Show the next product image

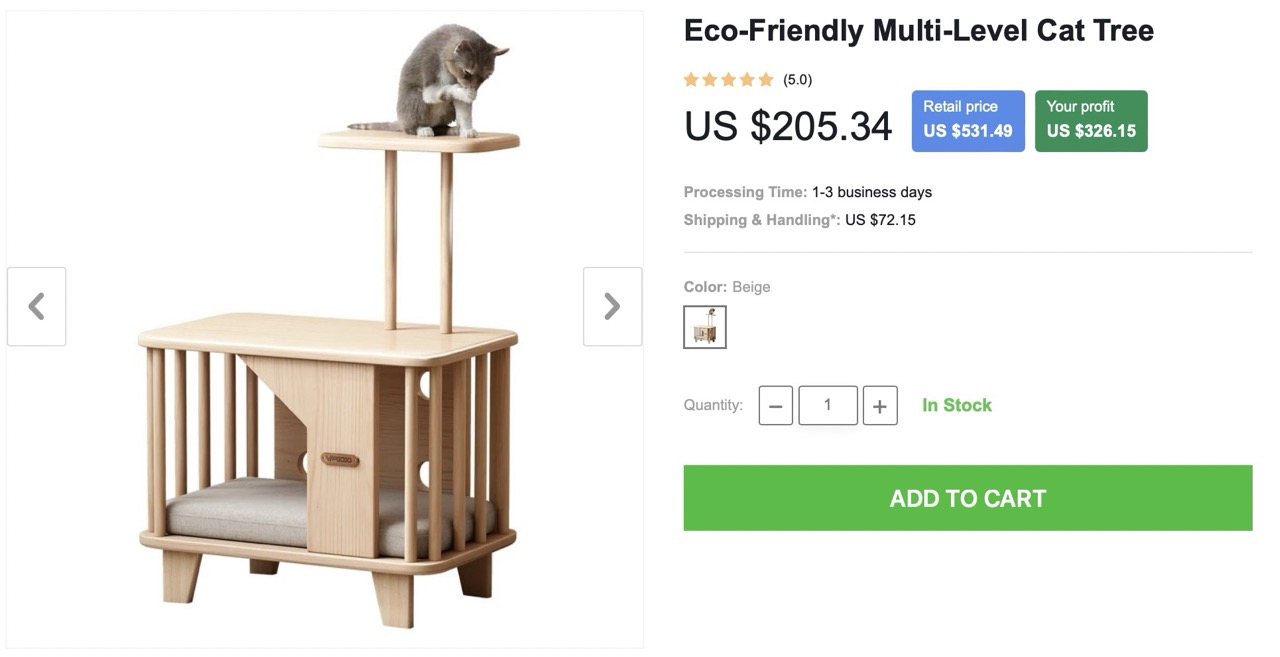(612, 306)
